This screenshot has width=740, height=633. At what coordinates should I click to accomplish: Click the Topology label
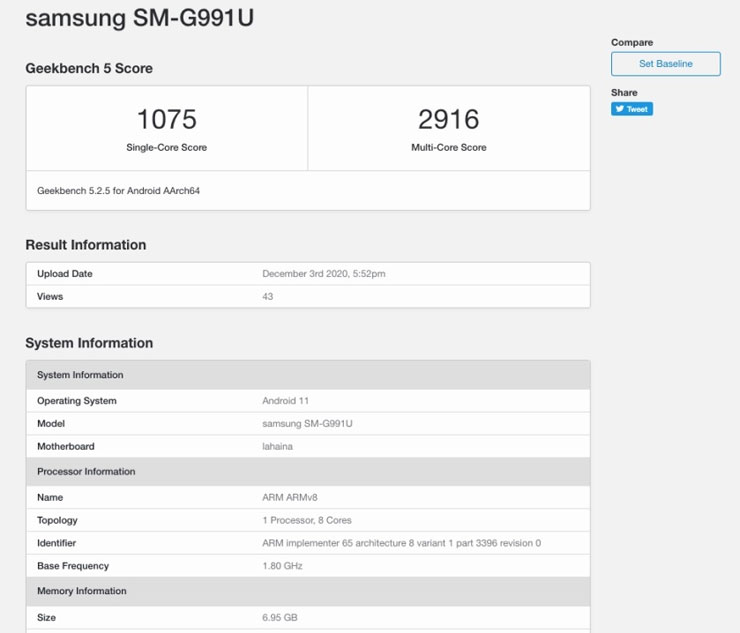(57, 520)
